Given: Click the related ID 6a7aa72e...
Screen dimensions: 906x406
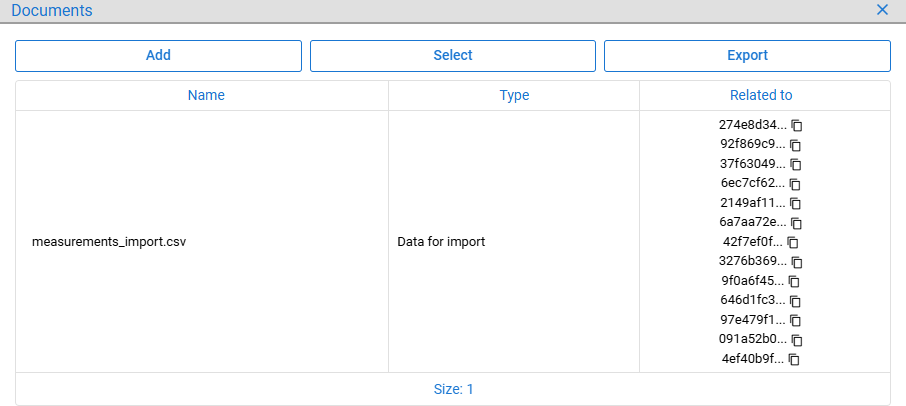Looking at the screenshot, I should coord(753,222).
